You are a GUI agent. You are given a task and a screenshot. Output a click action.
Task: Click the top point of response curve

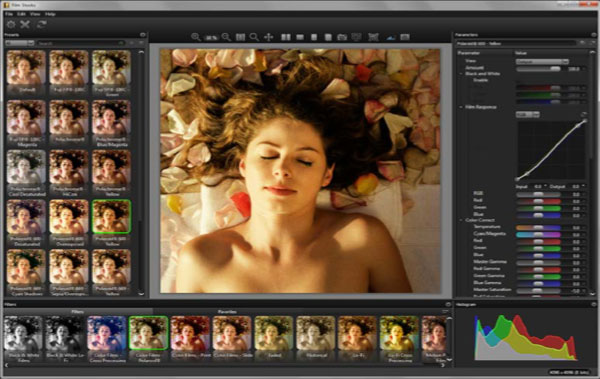pos(585,121)
